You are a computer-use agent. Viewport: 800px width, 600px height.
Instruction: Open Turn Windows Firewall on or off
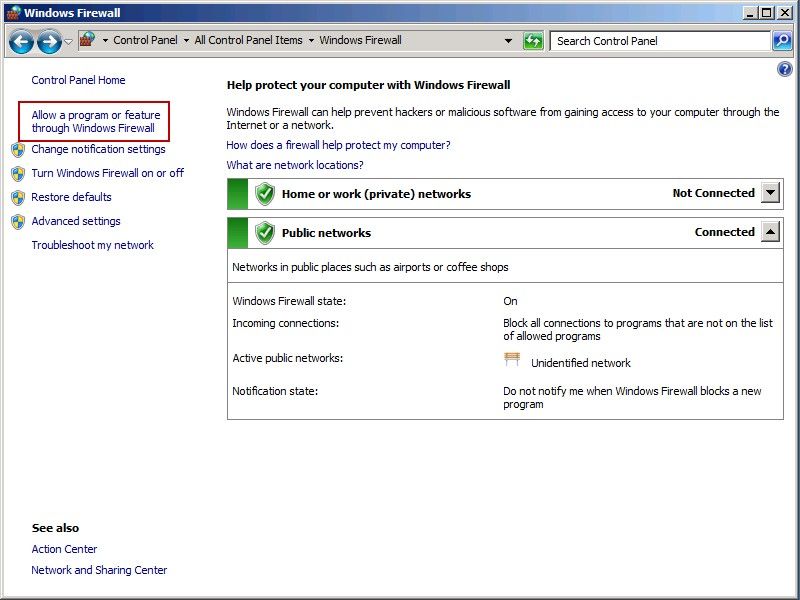pyautogui.click(x=108, y=173)
